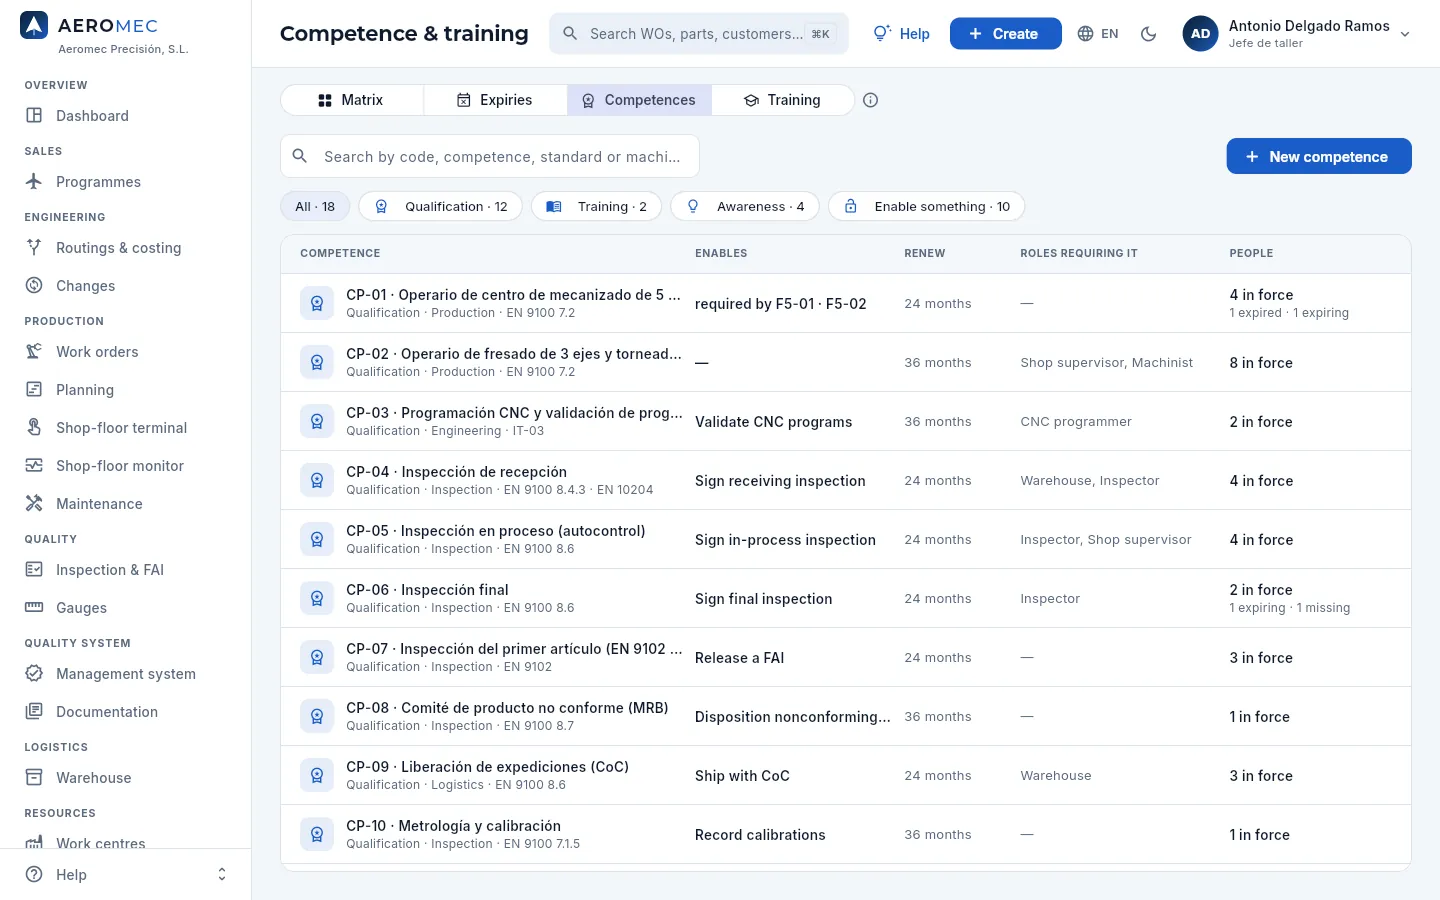Click the Shop-floor monitor icon

(34, 465)
